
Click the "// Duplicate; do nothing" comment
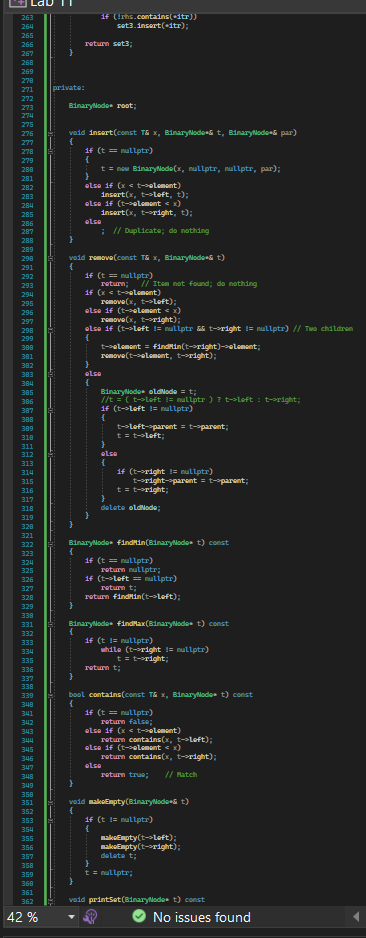(x=161, y=231)
